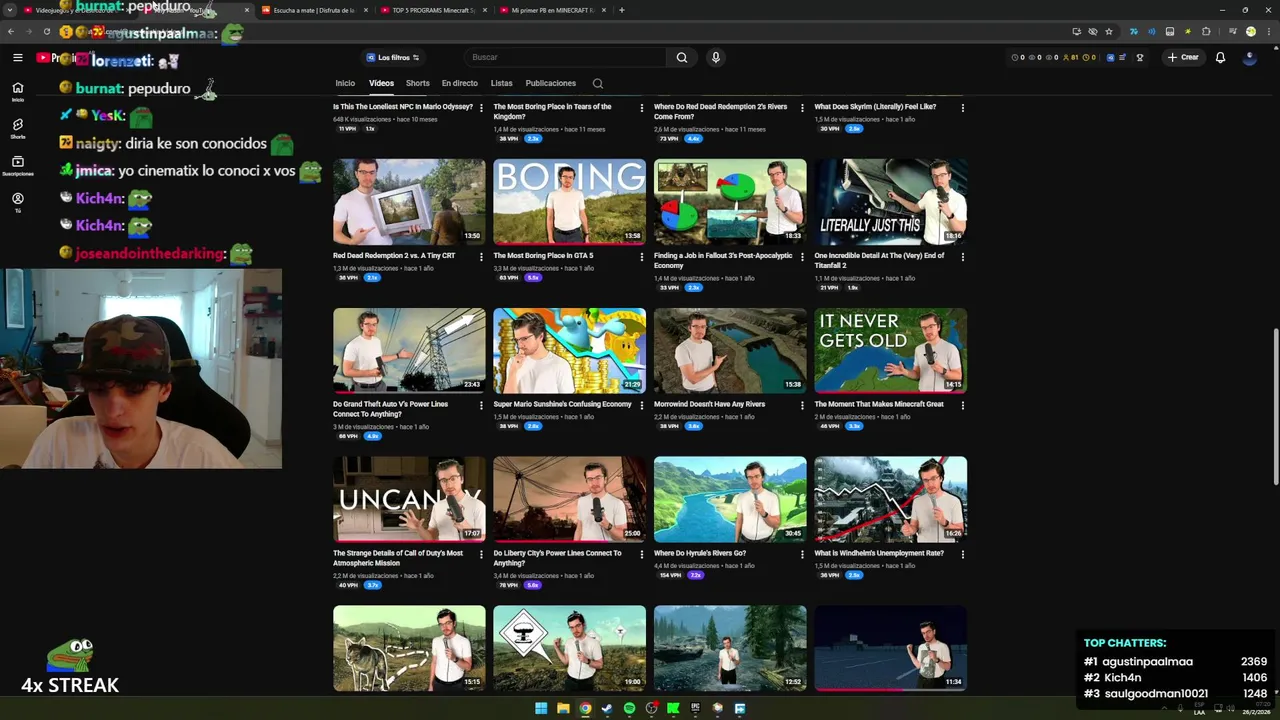Go back to previous page
Viewport: 1280px width, 720px height.
click(x=11, y=32)
